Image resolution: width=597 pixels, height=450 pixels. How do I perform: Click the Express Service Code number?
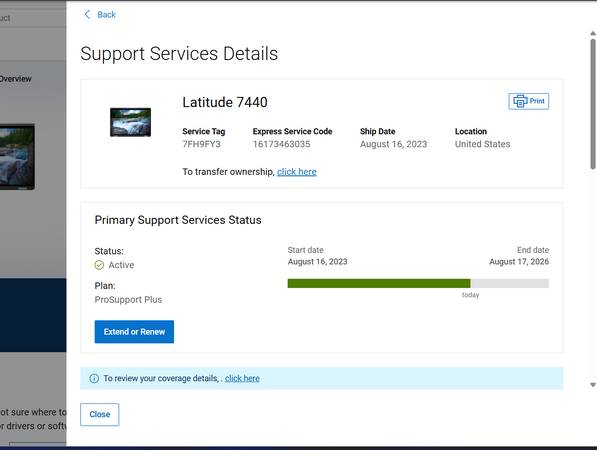tap(281, 144)
